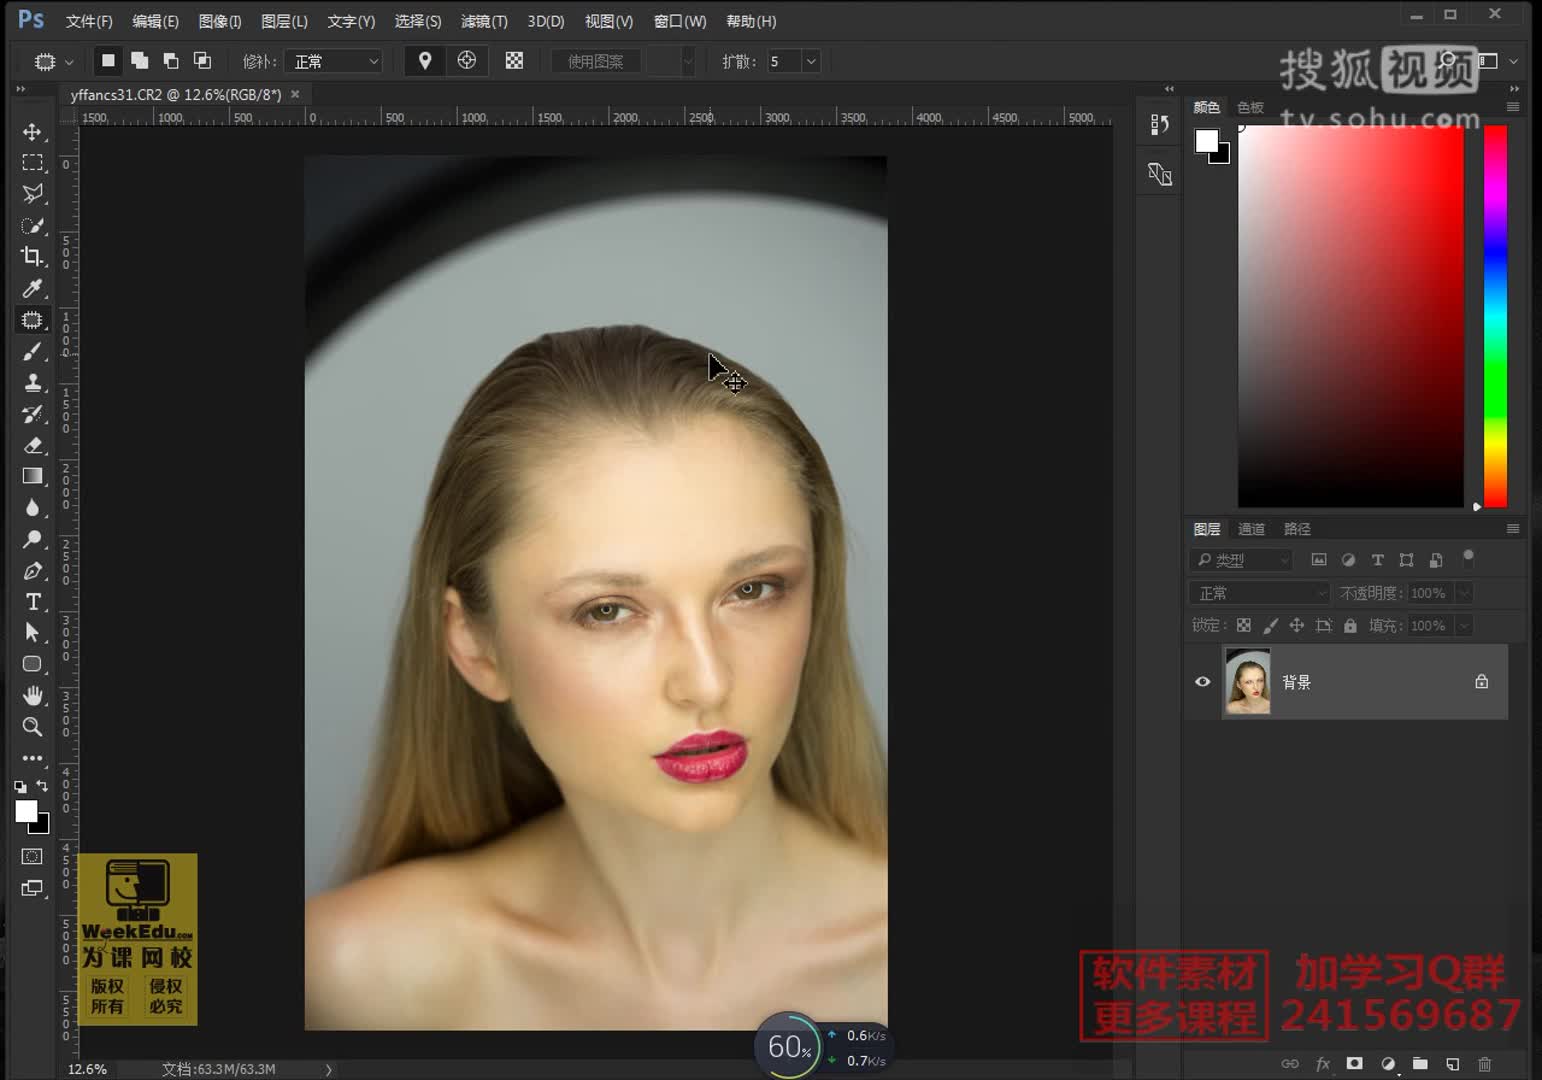Open the 修补 mode dropdown
Image resolution: width=1542 pixels, height=1080 pixels.
(x=333, y=62)
